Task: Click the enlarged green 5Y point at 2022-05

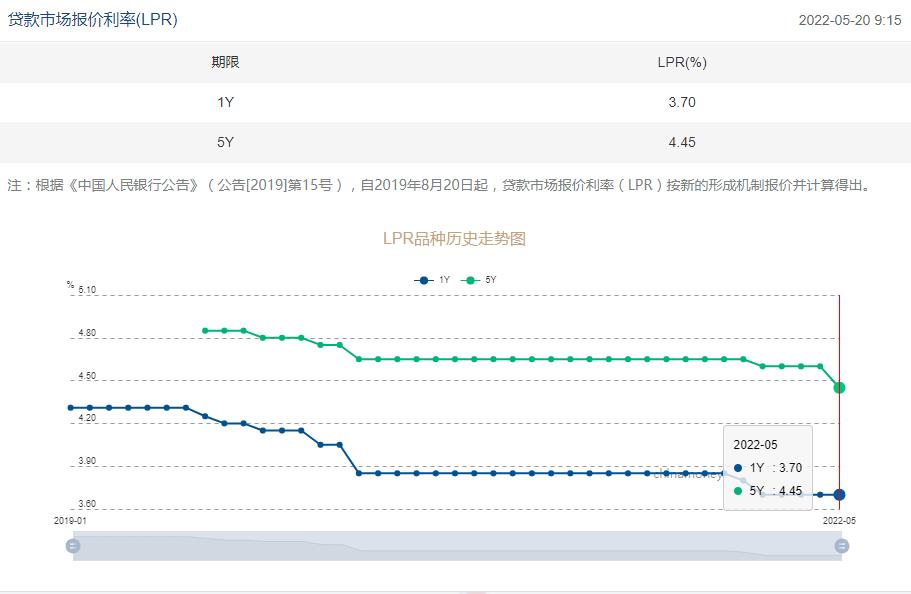Action: click(x=839, y=387)
